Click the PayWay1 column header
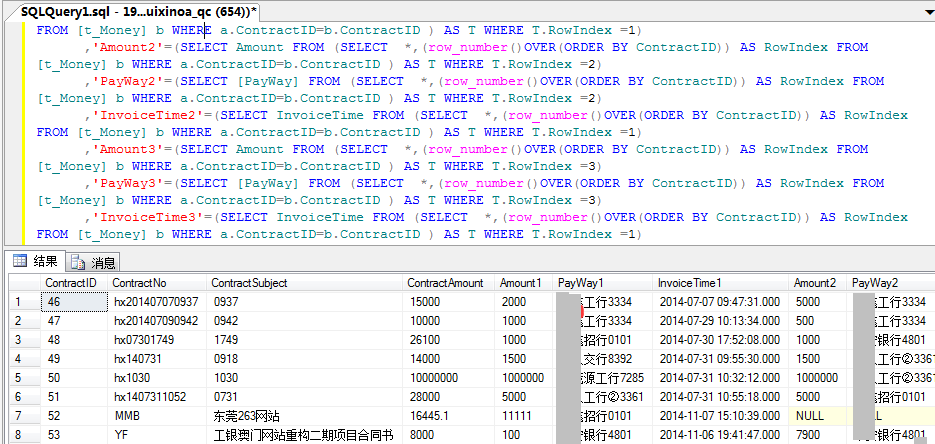 603,283
